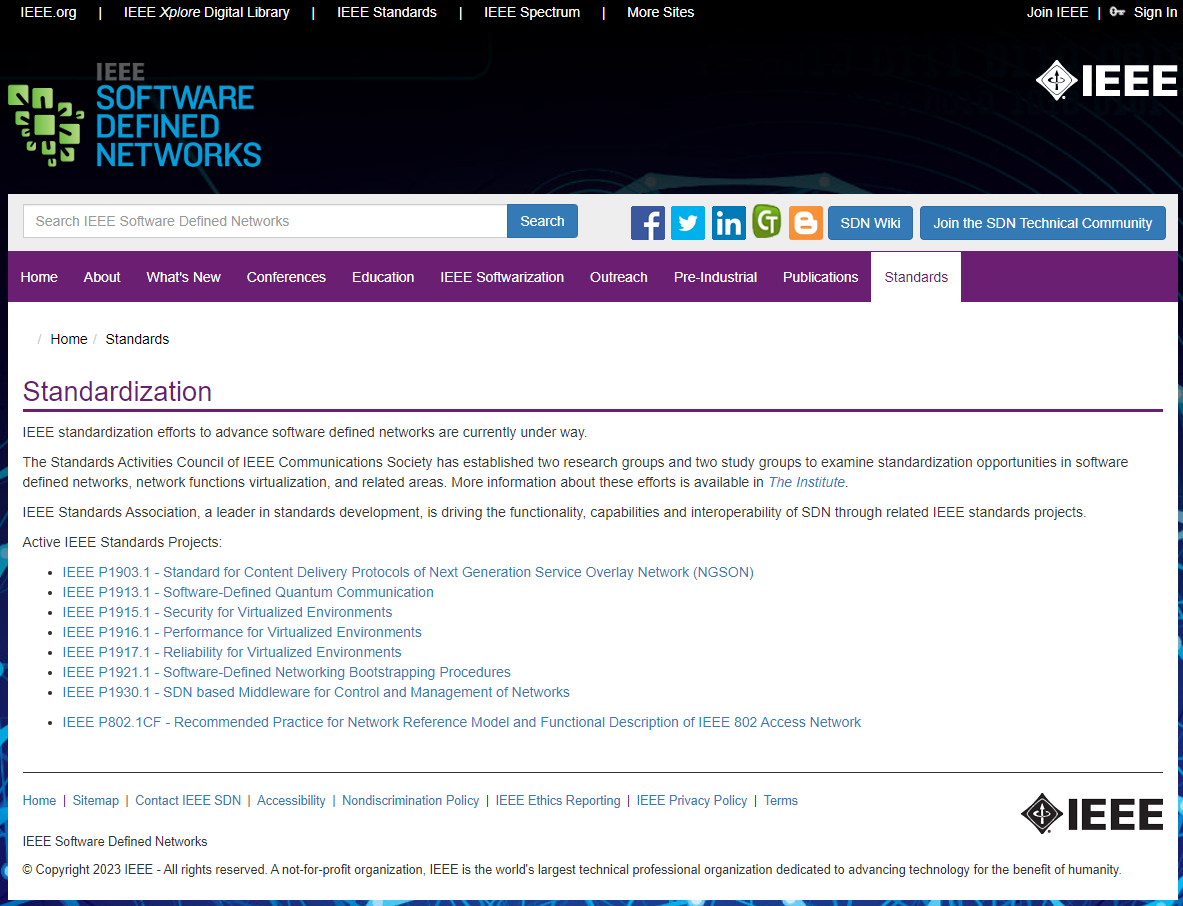Image resolution: width=1183 pixels, height=906 pixels.
Task: Open Accessibility footer link
Action: tap(291, 800)
